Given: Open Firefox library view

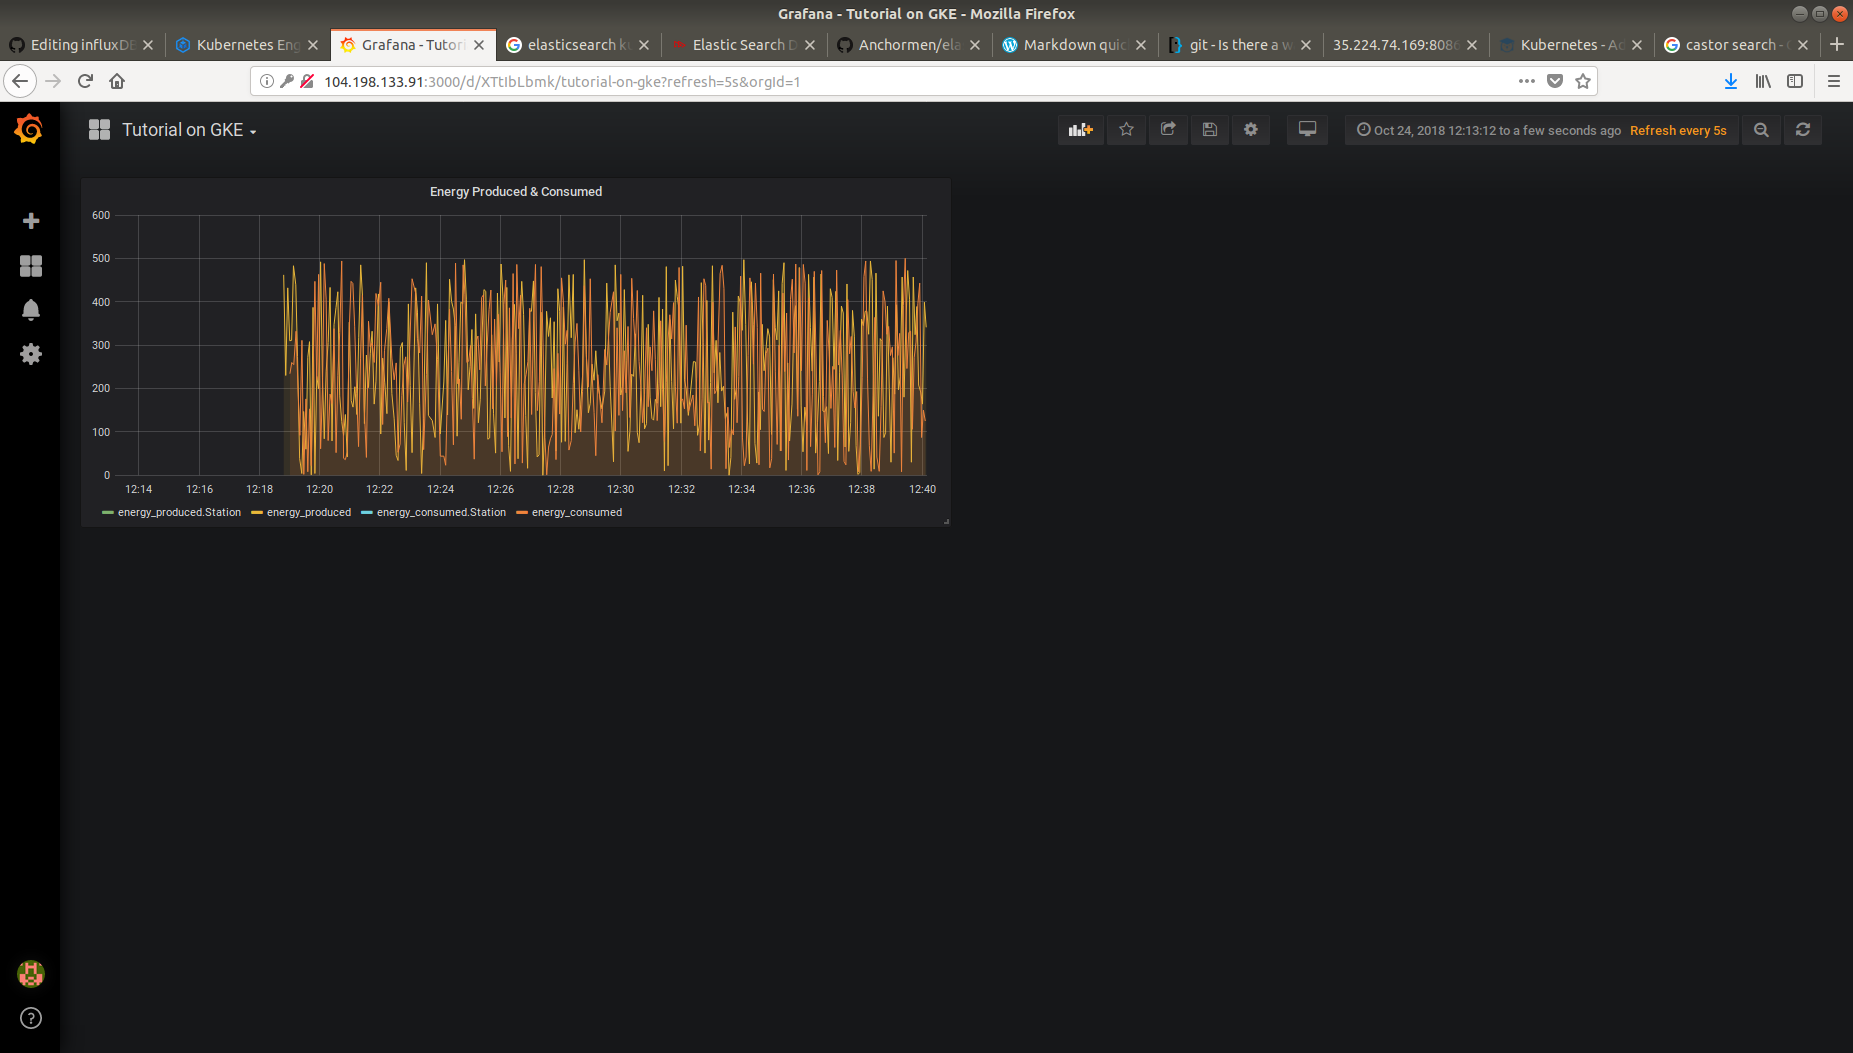Looking at the screenshot, I should [x=1762, y=81].
